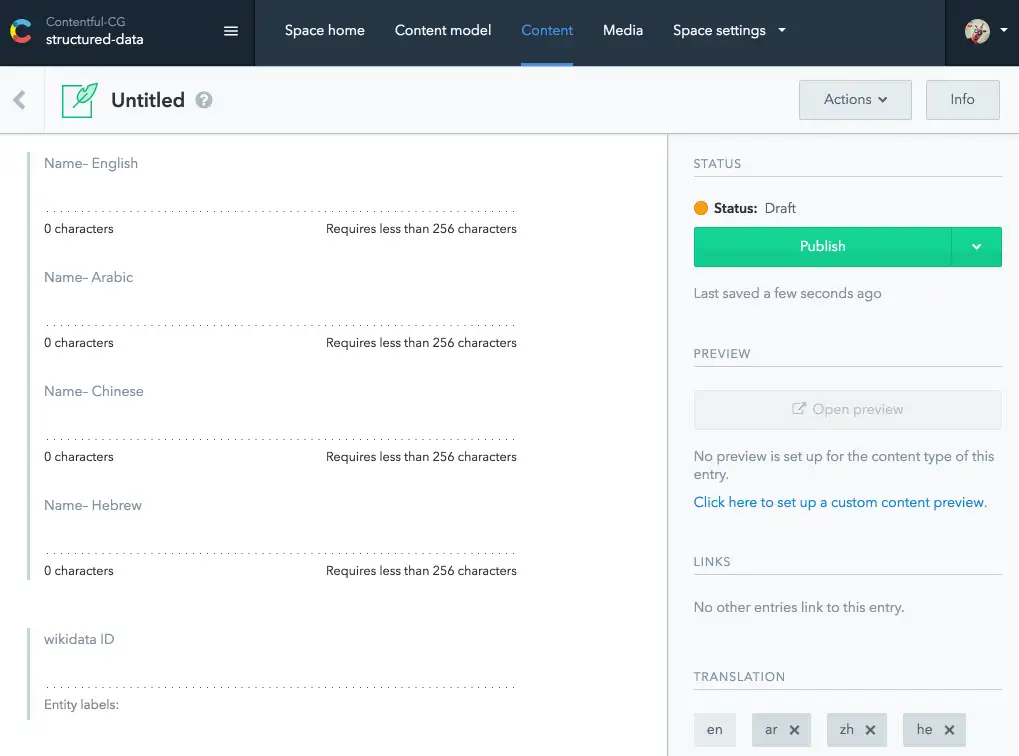Click the Contentful logo icon
Viewport: 1019px width, 756px height.
pyautogui.click(x=21, y=31)
